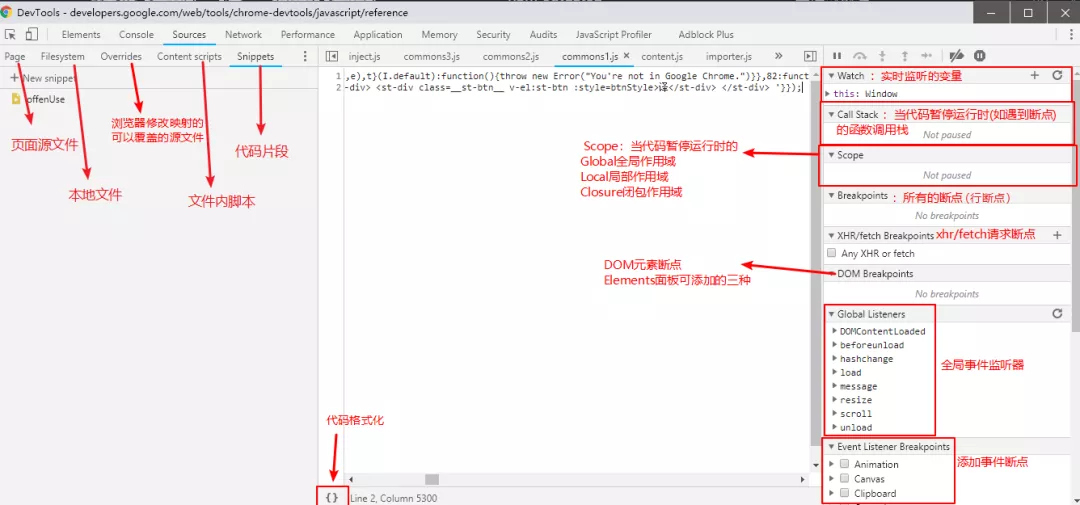Add a watch expression plus icon

1034,75
